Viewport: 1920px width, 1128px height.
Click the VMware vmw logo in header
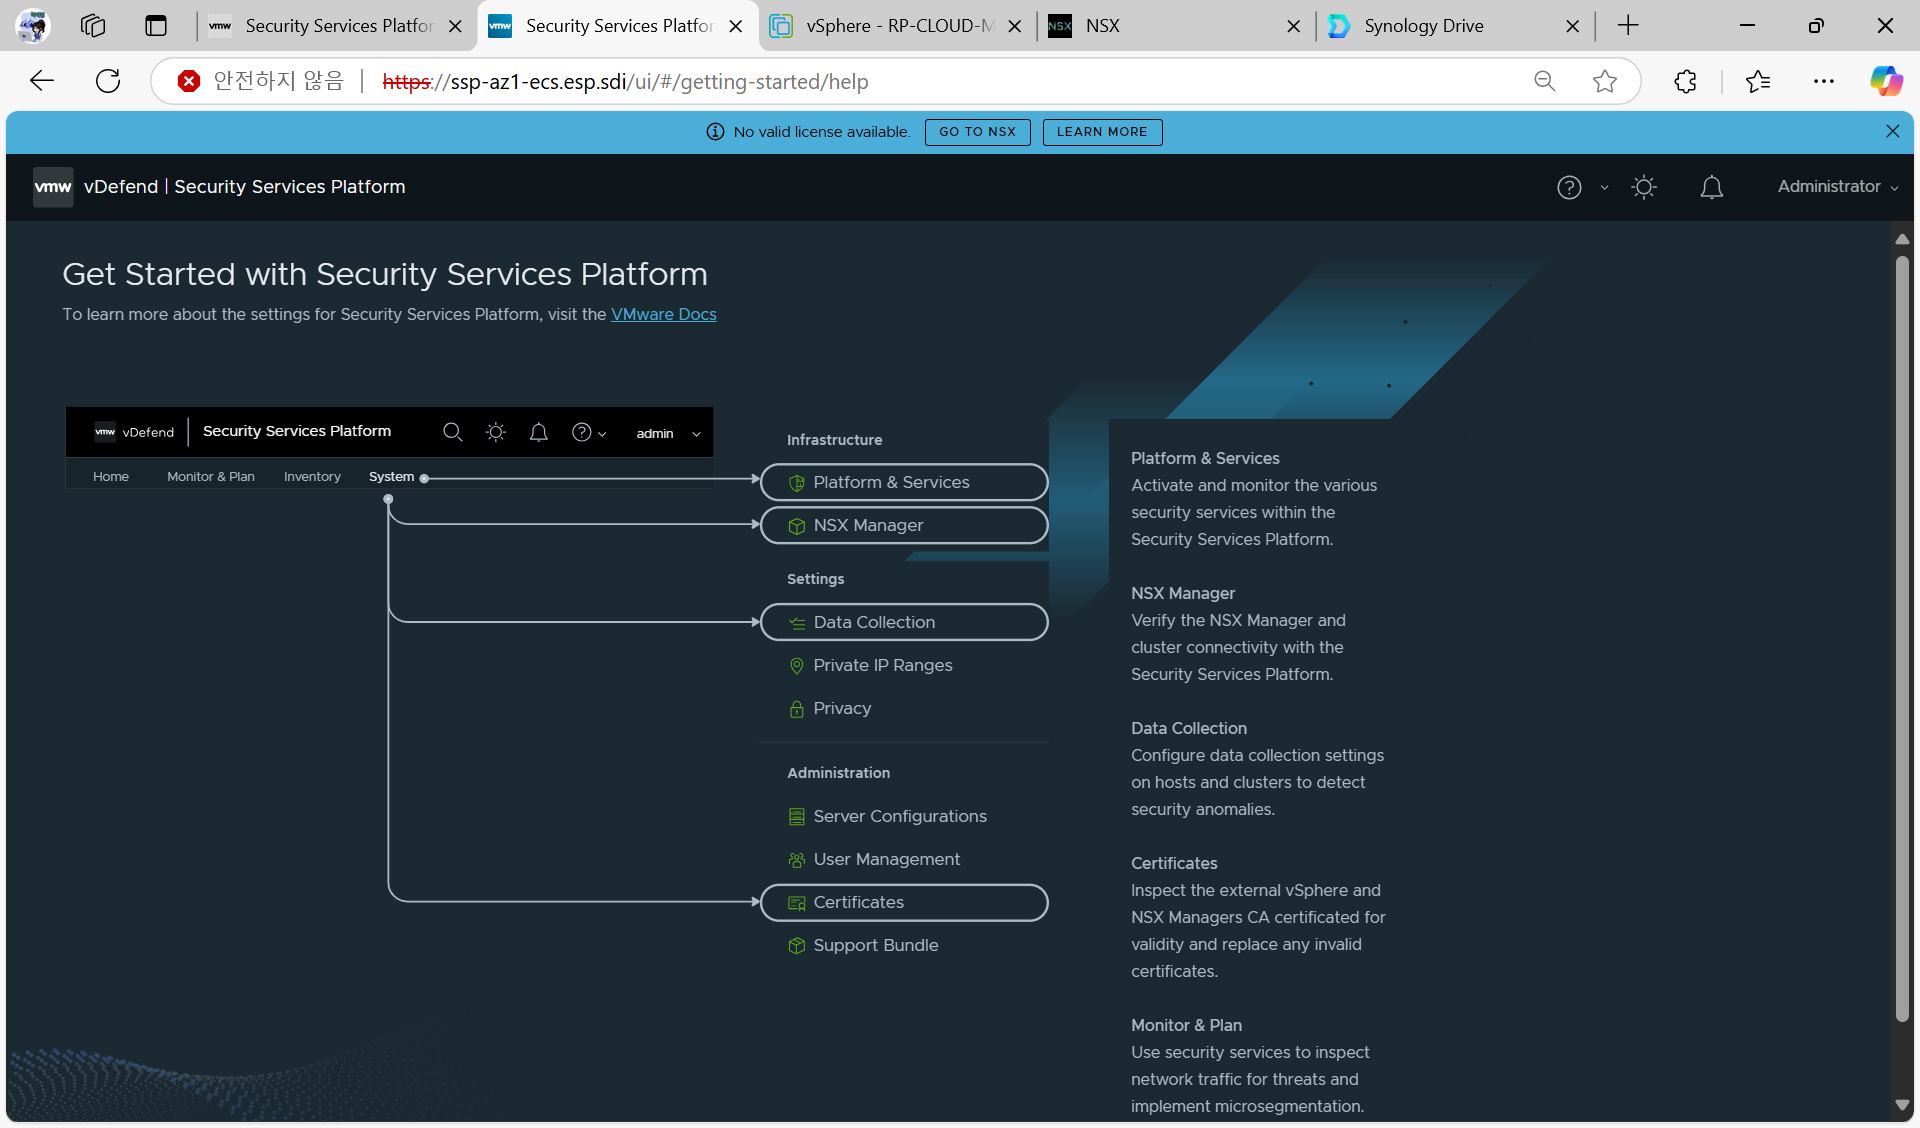(x=53, y=187)
